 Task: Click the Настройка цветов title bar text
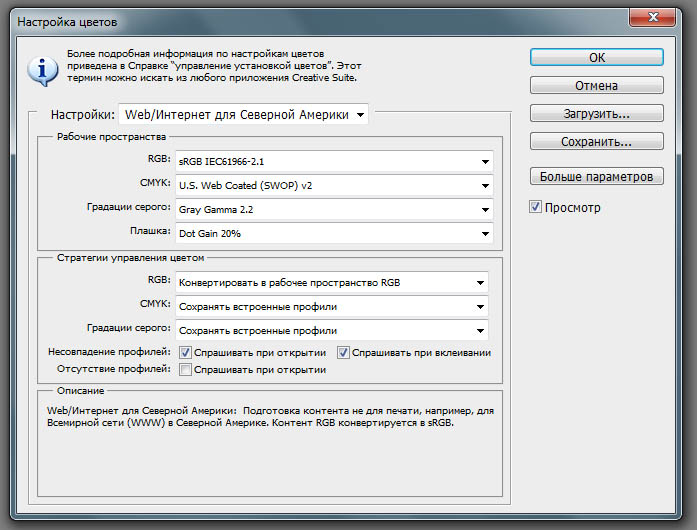67,22
